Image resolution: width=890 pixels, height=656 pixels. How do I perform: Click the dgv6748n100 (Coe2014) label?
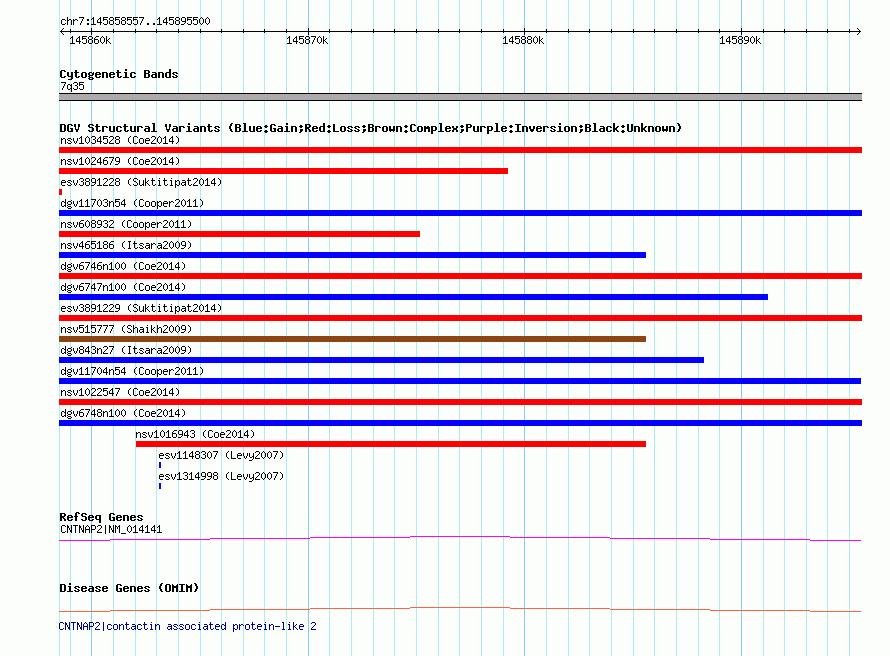pos(123,413)
